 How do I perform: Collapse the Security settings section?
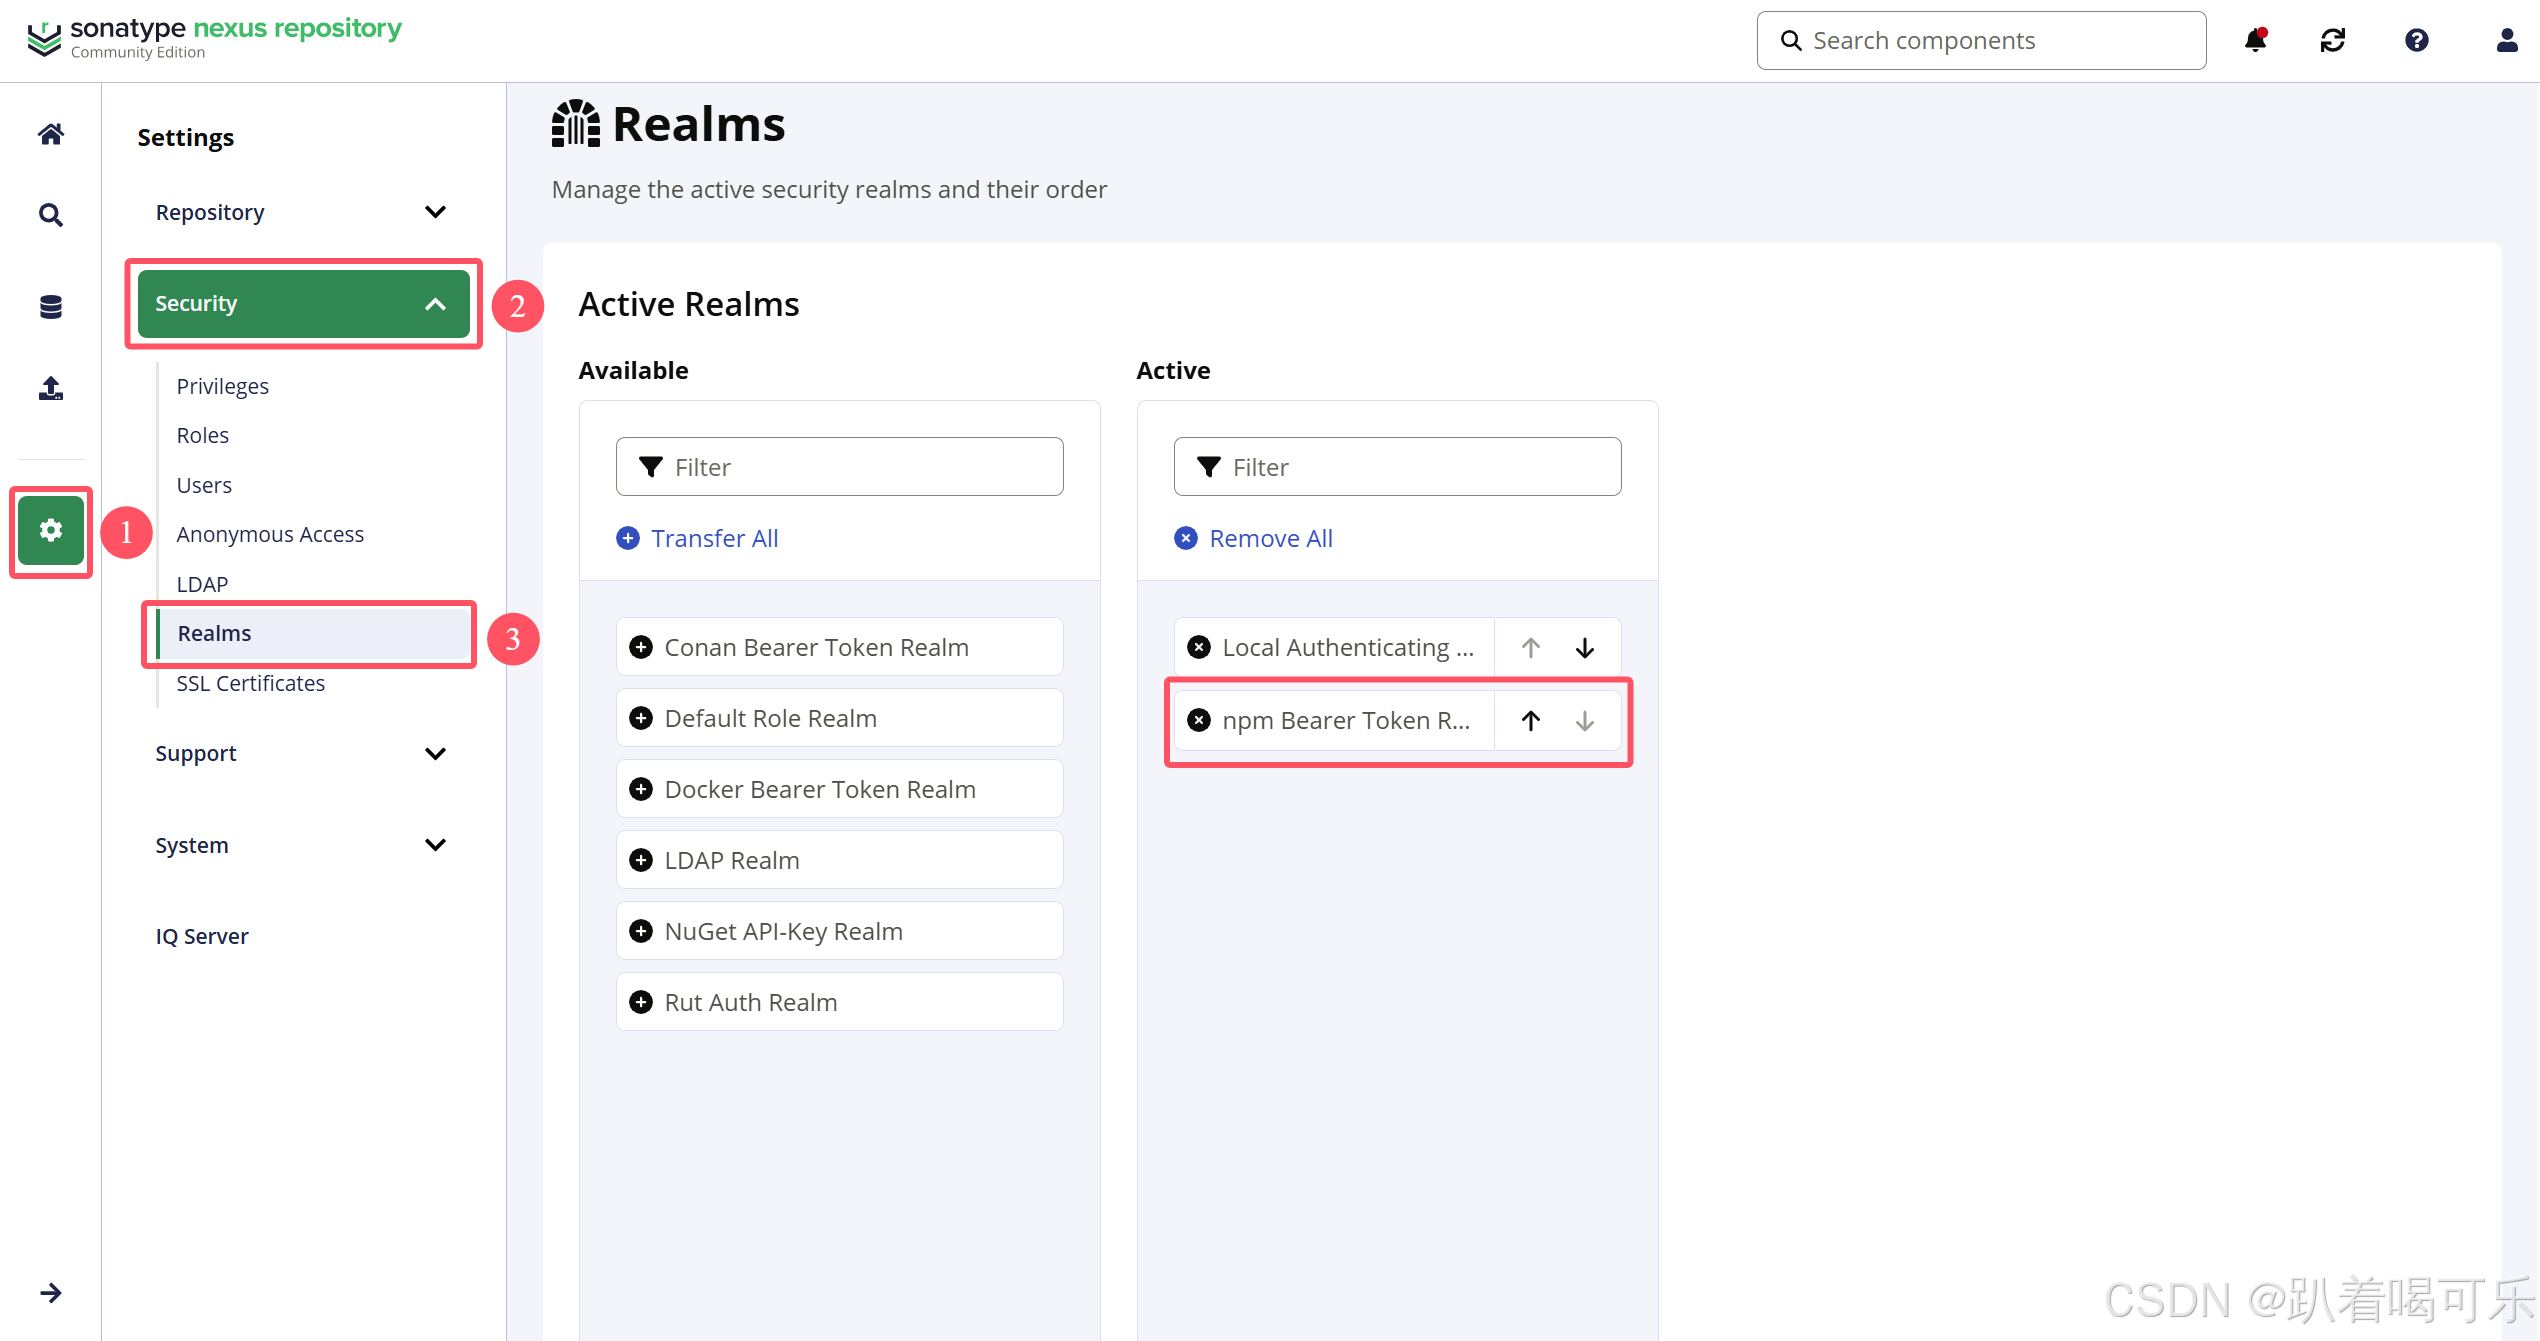(303, 304)
